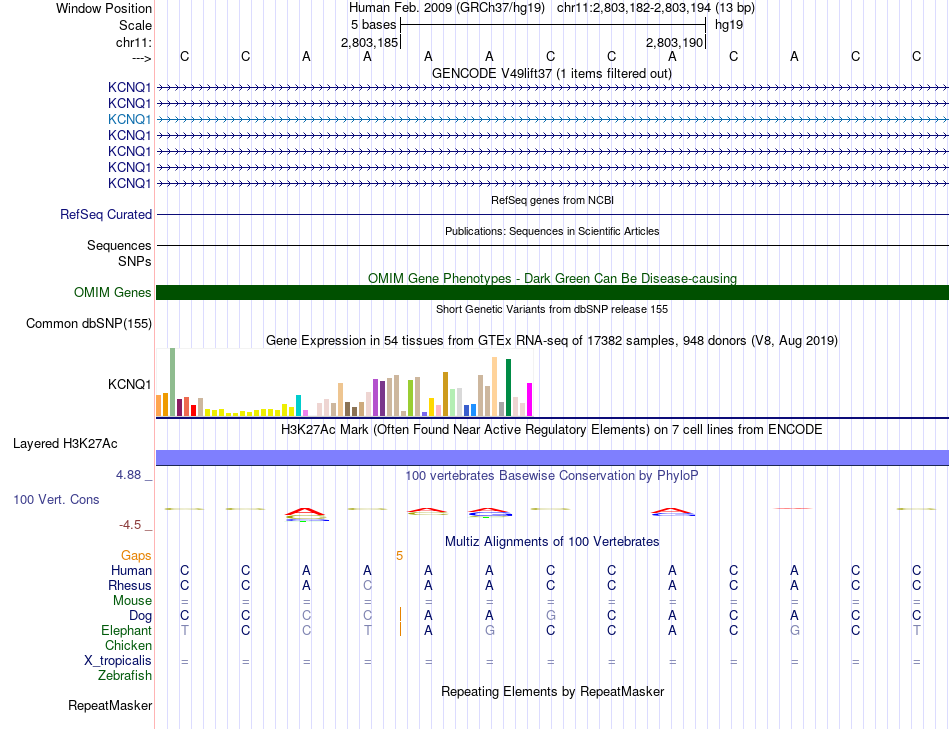Screen dimensions: 950x729
Task: Click the RefSeq Curated track label
Action: (x=106, y=215)
